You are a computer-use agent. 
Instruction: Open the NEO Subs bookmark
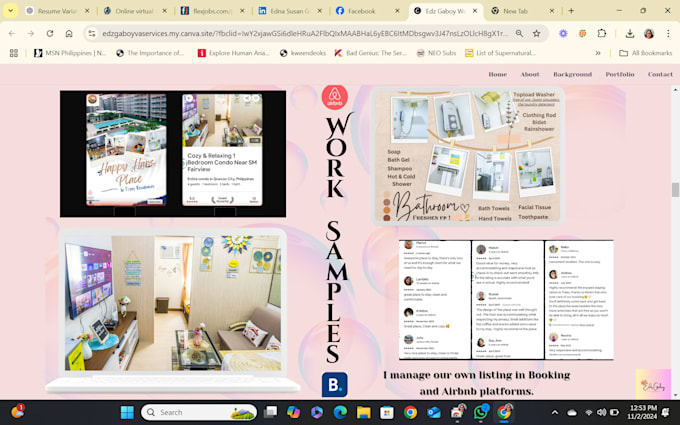(x=436, y=53)
